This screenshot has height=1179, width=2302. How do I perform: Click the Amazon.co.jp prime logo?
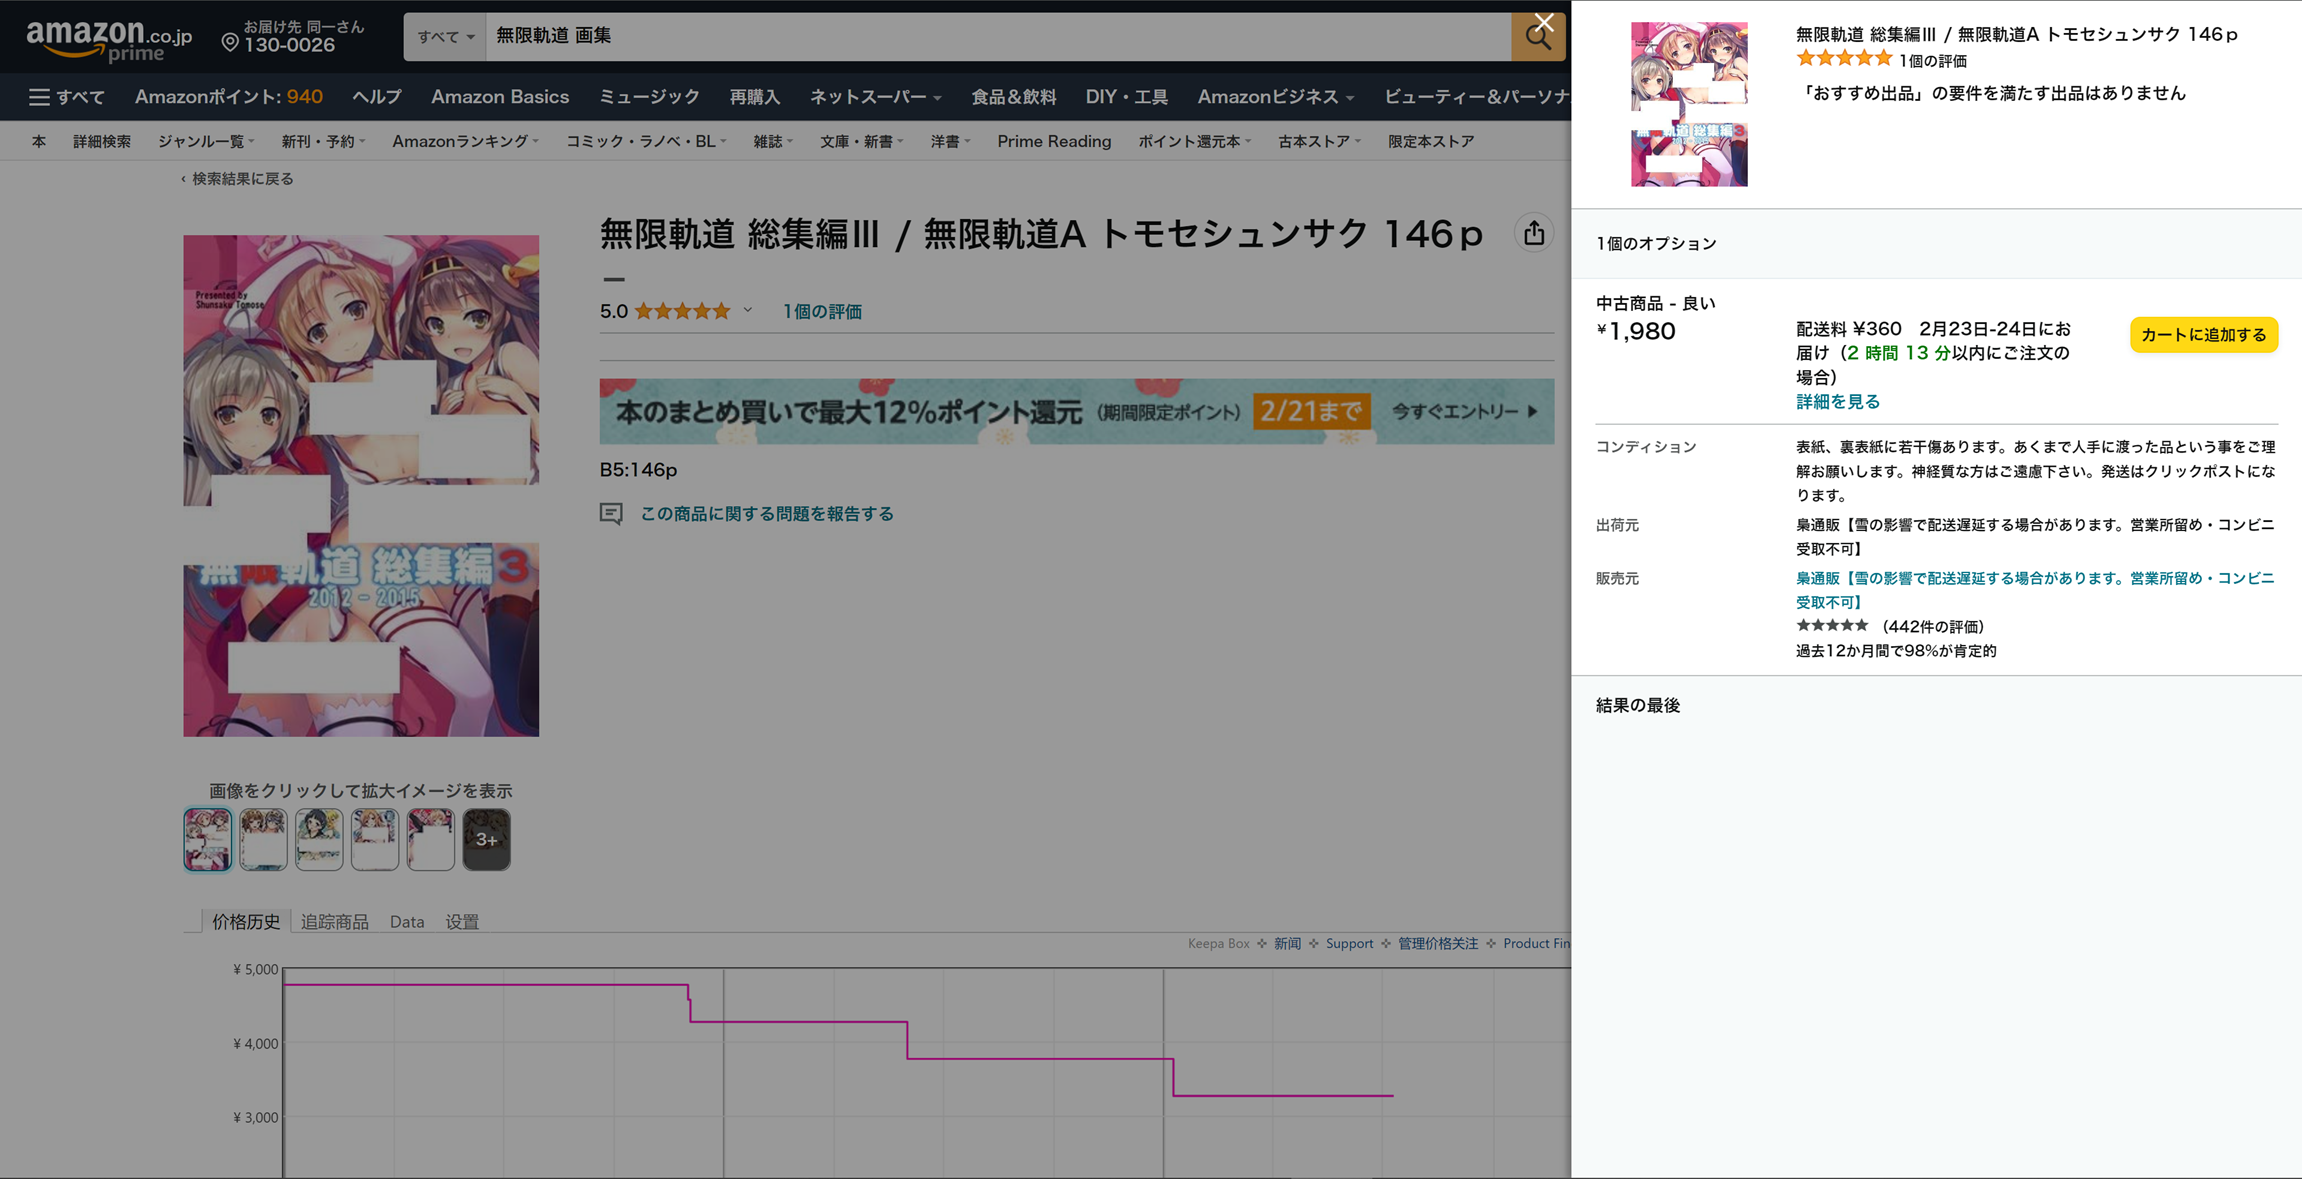coord(108,40)
